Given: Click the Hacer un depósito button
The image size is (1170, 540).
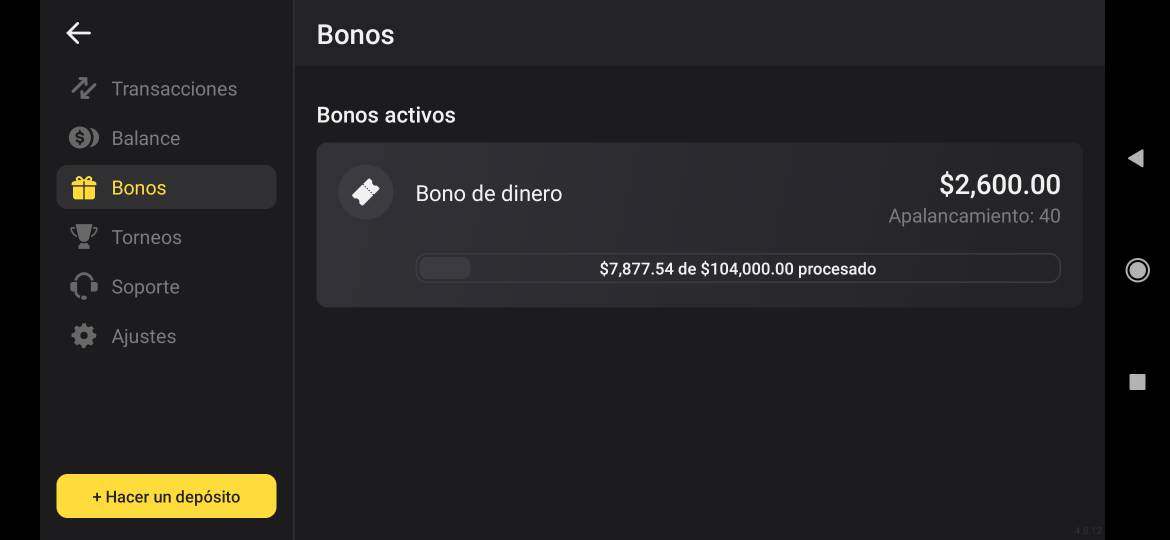Looking at the screenshot, I should point(166,496).
